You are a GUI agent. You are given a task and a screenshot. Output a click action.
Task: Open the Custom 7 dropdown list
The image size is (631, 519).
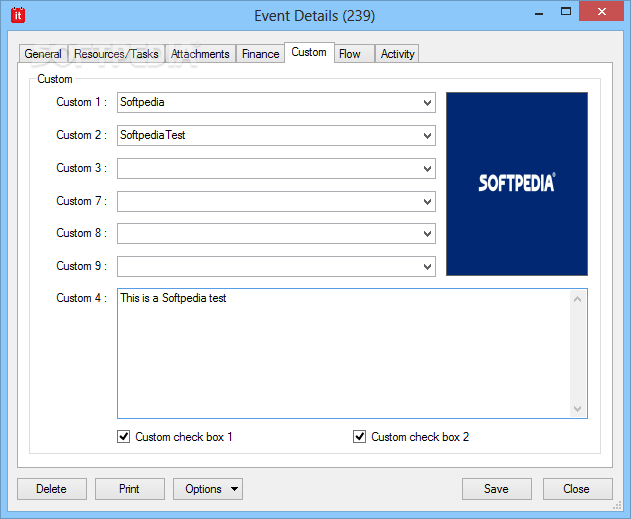427,202
